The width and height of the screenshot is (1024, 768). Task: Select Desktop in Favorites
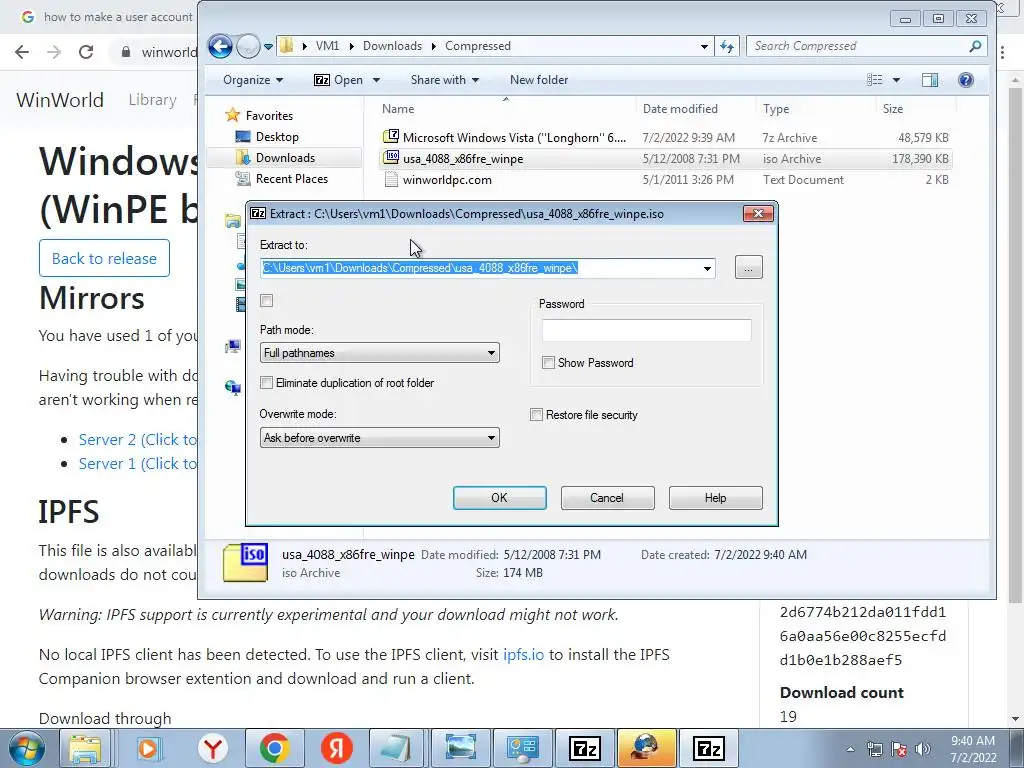tap(277, 136)
